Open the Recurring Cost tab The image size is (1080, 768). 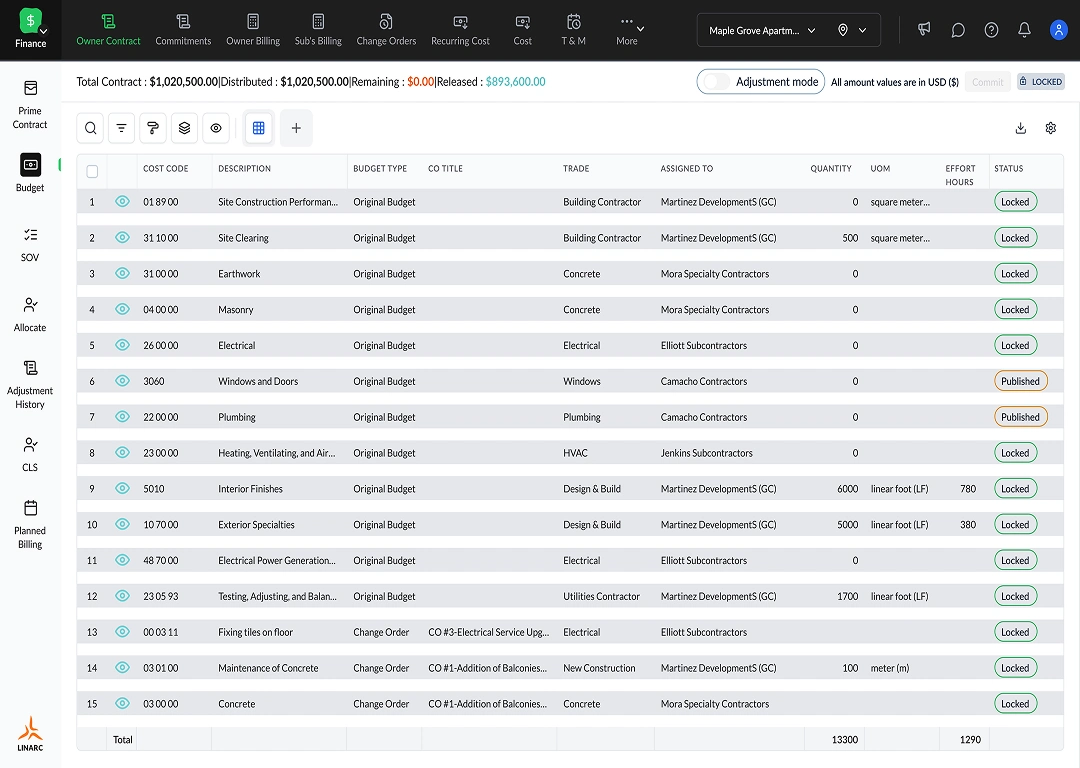[x=460, y=30]
